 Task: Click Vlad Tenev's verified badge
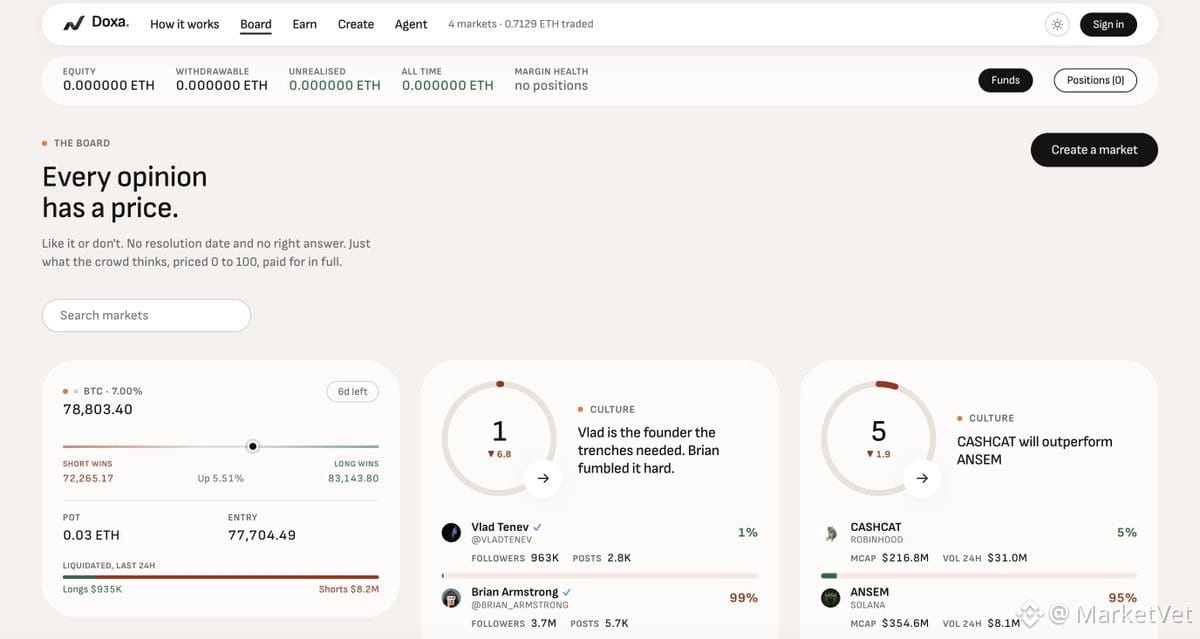(537, 527)
